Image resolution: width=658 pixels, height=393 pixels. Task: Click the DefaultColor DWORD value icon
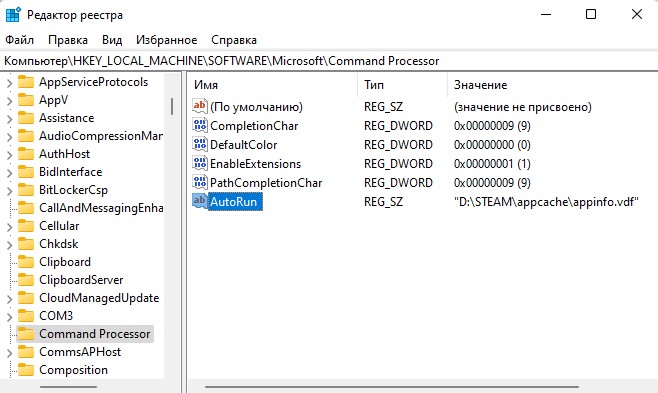coord(200,144)
